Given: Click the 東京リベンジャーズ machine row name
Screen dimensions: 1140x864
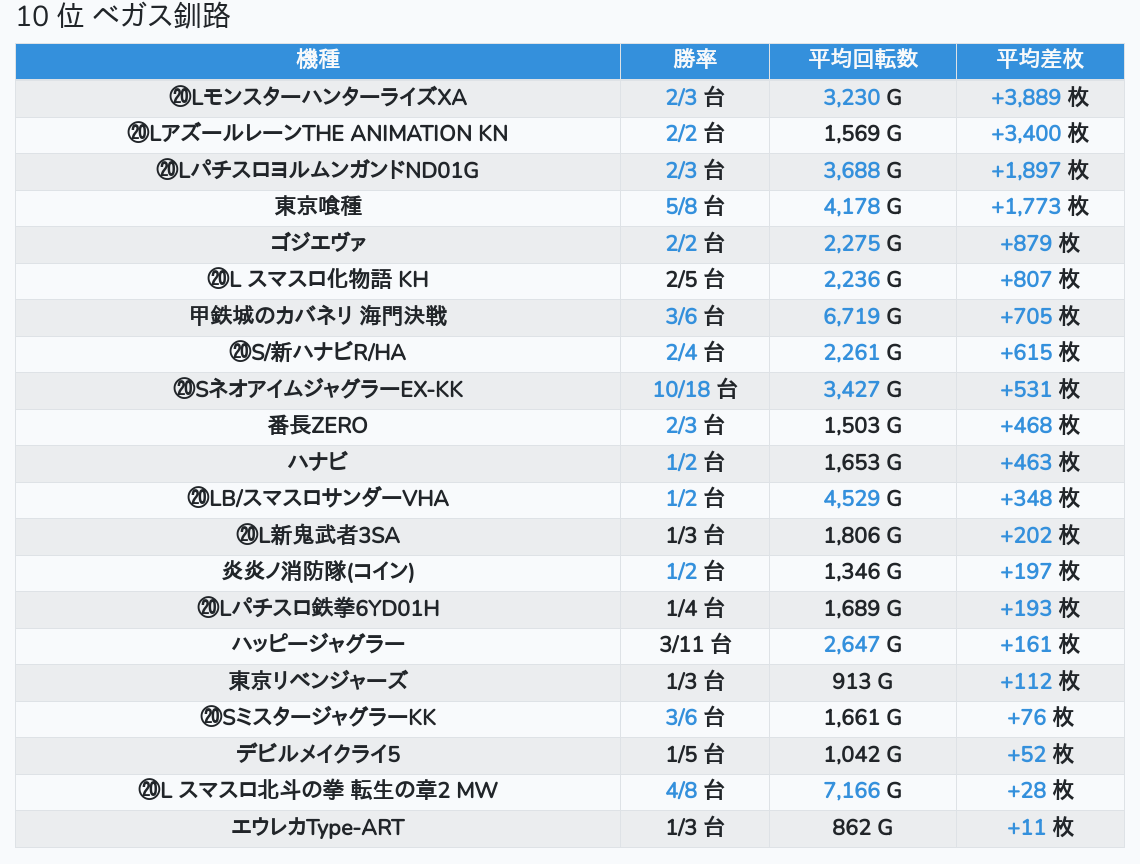Looking at the screenshot, I should pyautogui.click(x=318, y=681).
